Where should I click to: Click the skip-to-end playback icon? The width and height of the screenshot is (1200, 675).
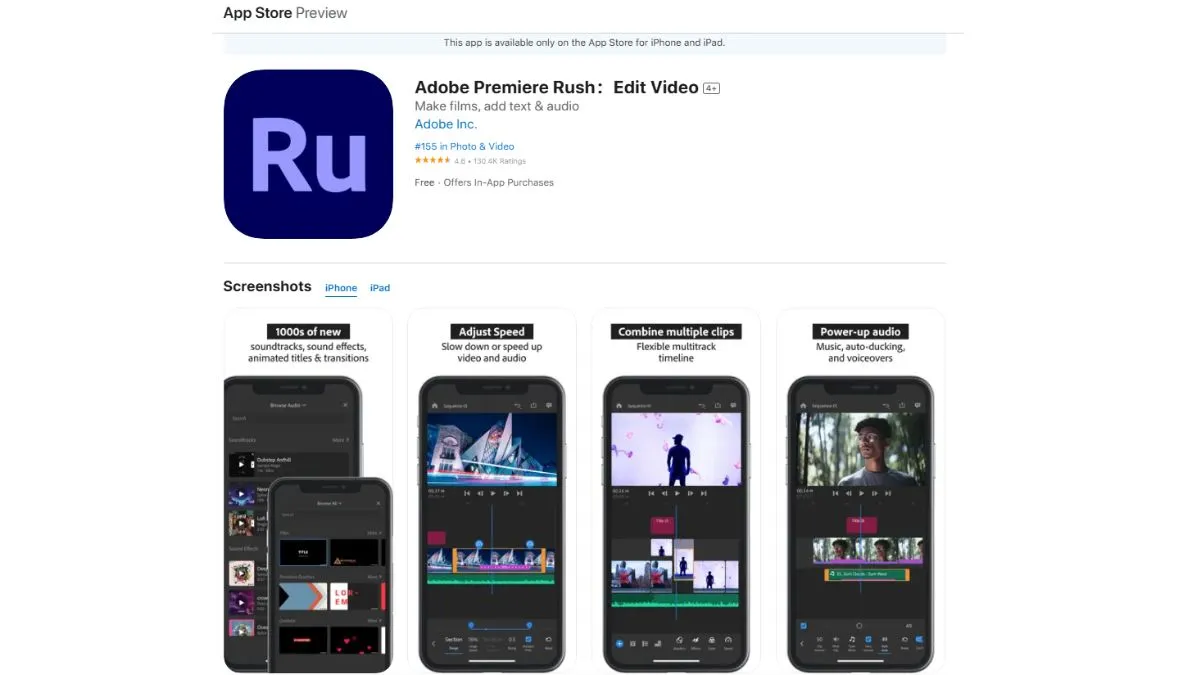(518, 493)
